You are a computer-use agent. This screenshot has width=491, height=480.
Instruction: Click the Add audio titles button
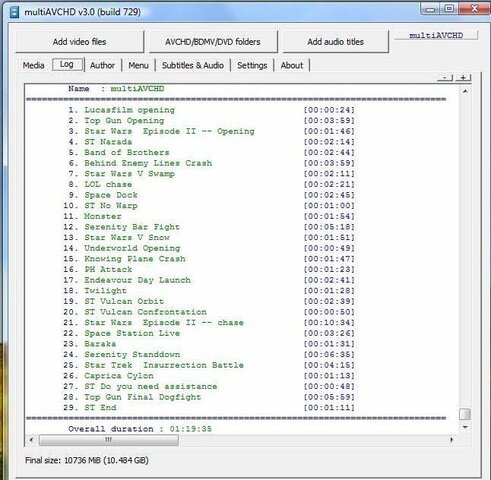click(x=336, y=42)
